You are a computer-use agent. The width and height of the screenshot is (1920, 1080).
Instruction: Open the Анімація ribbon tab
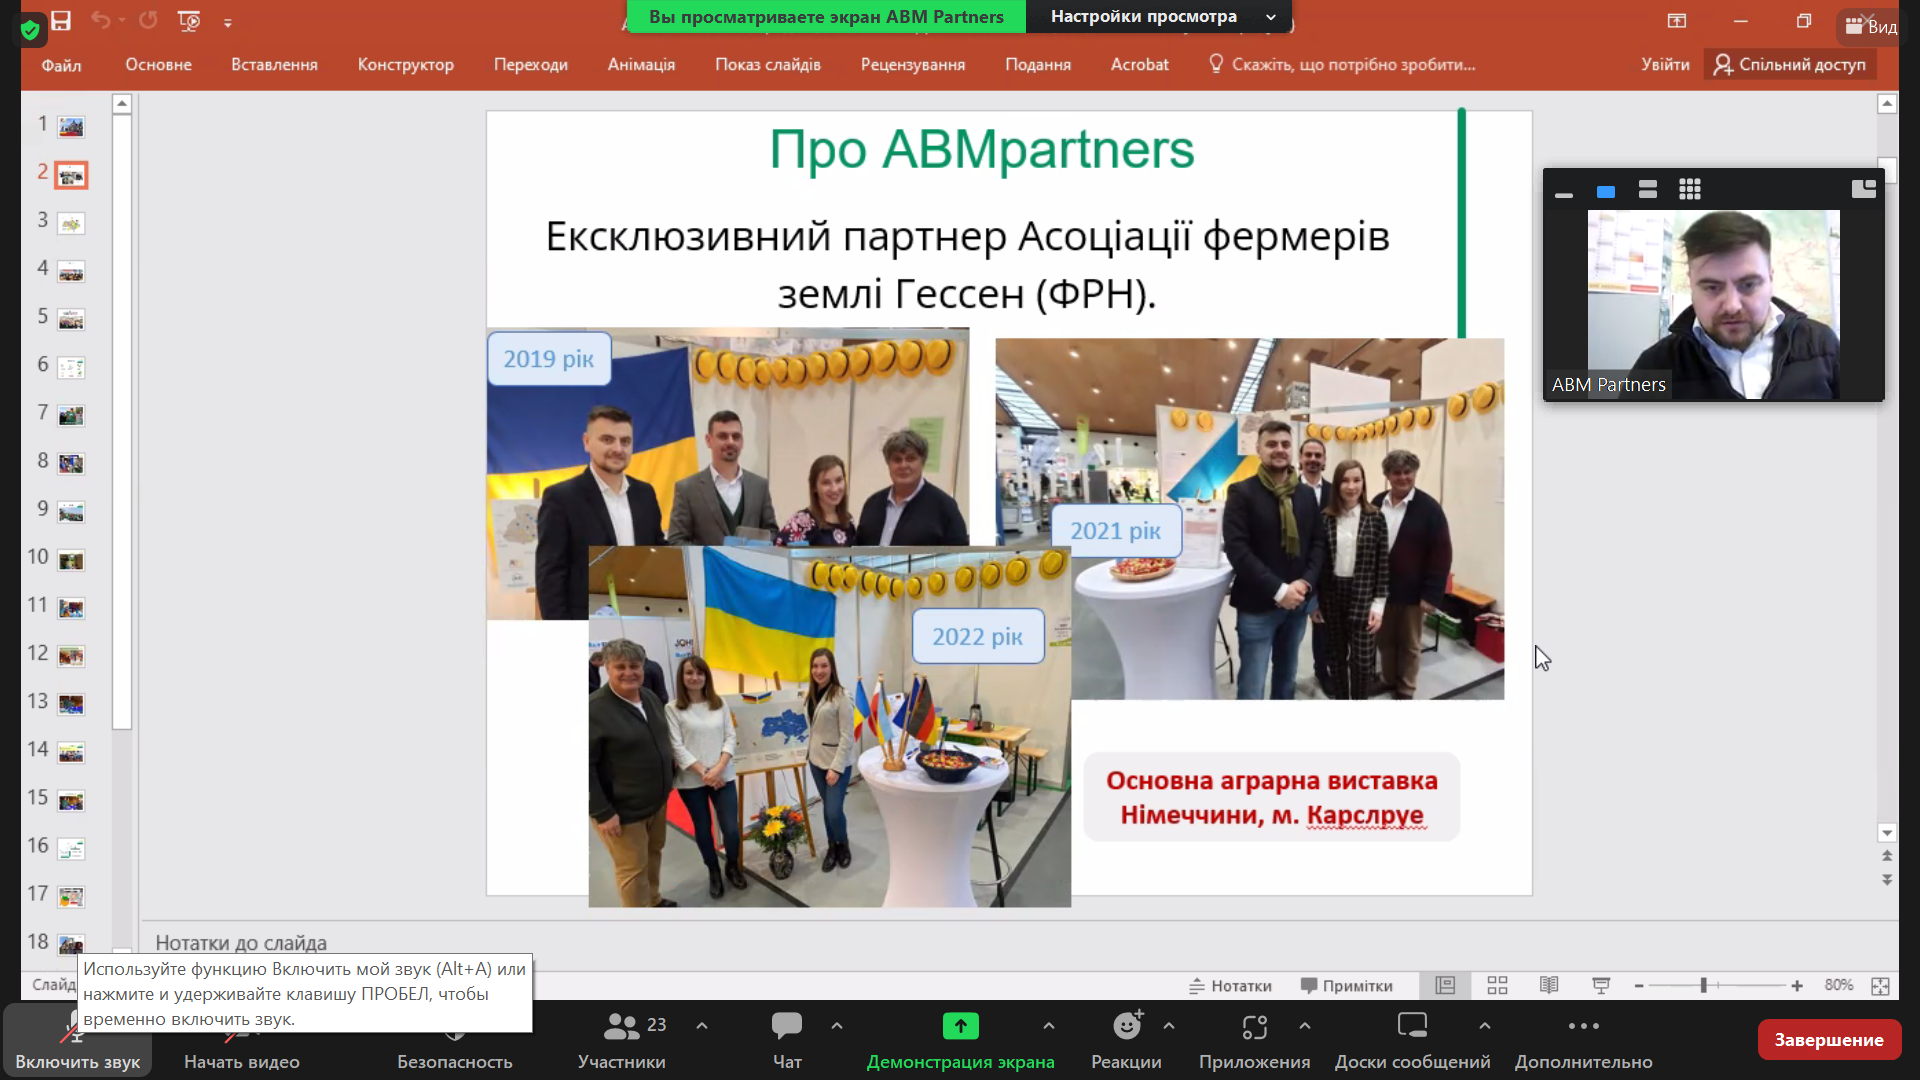[641, 65]
